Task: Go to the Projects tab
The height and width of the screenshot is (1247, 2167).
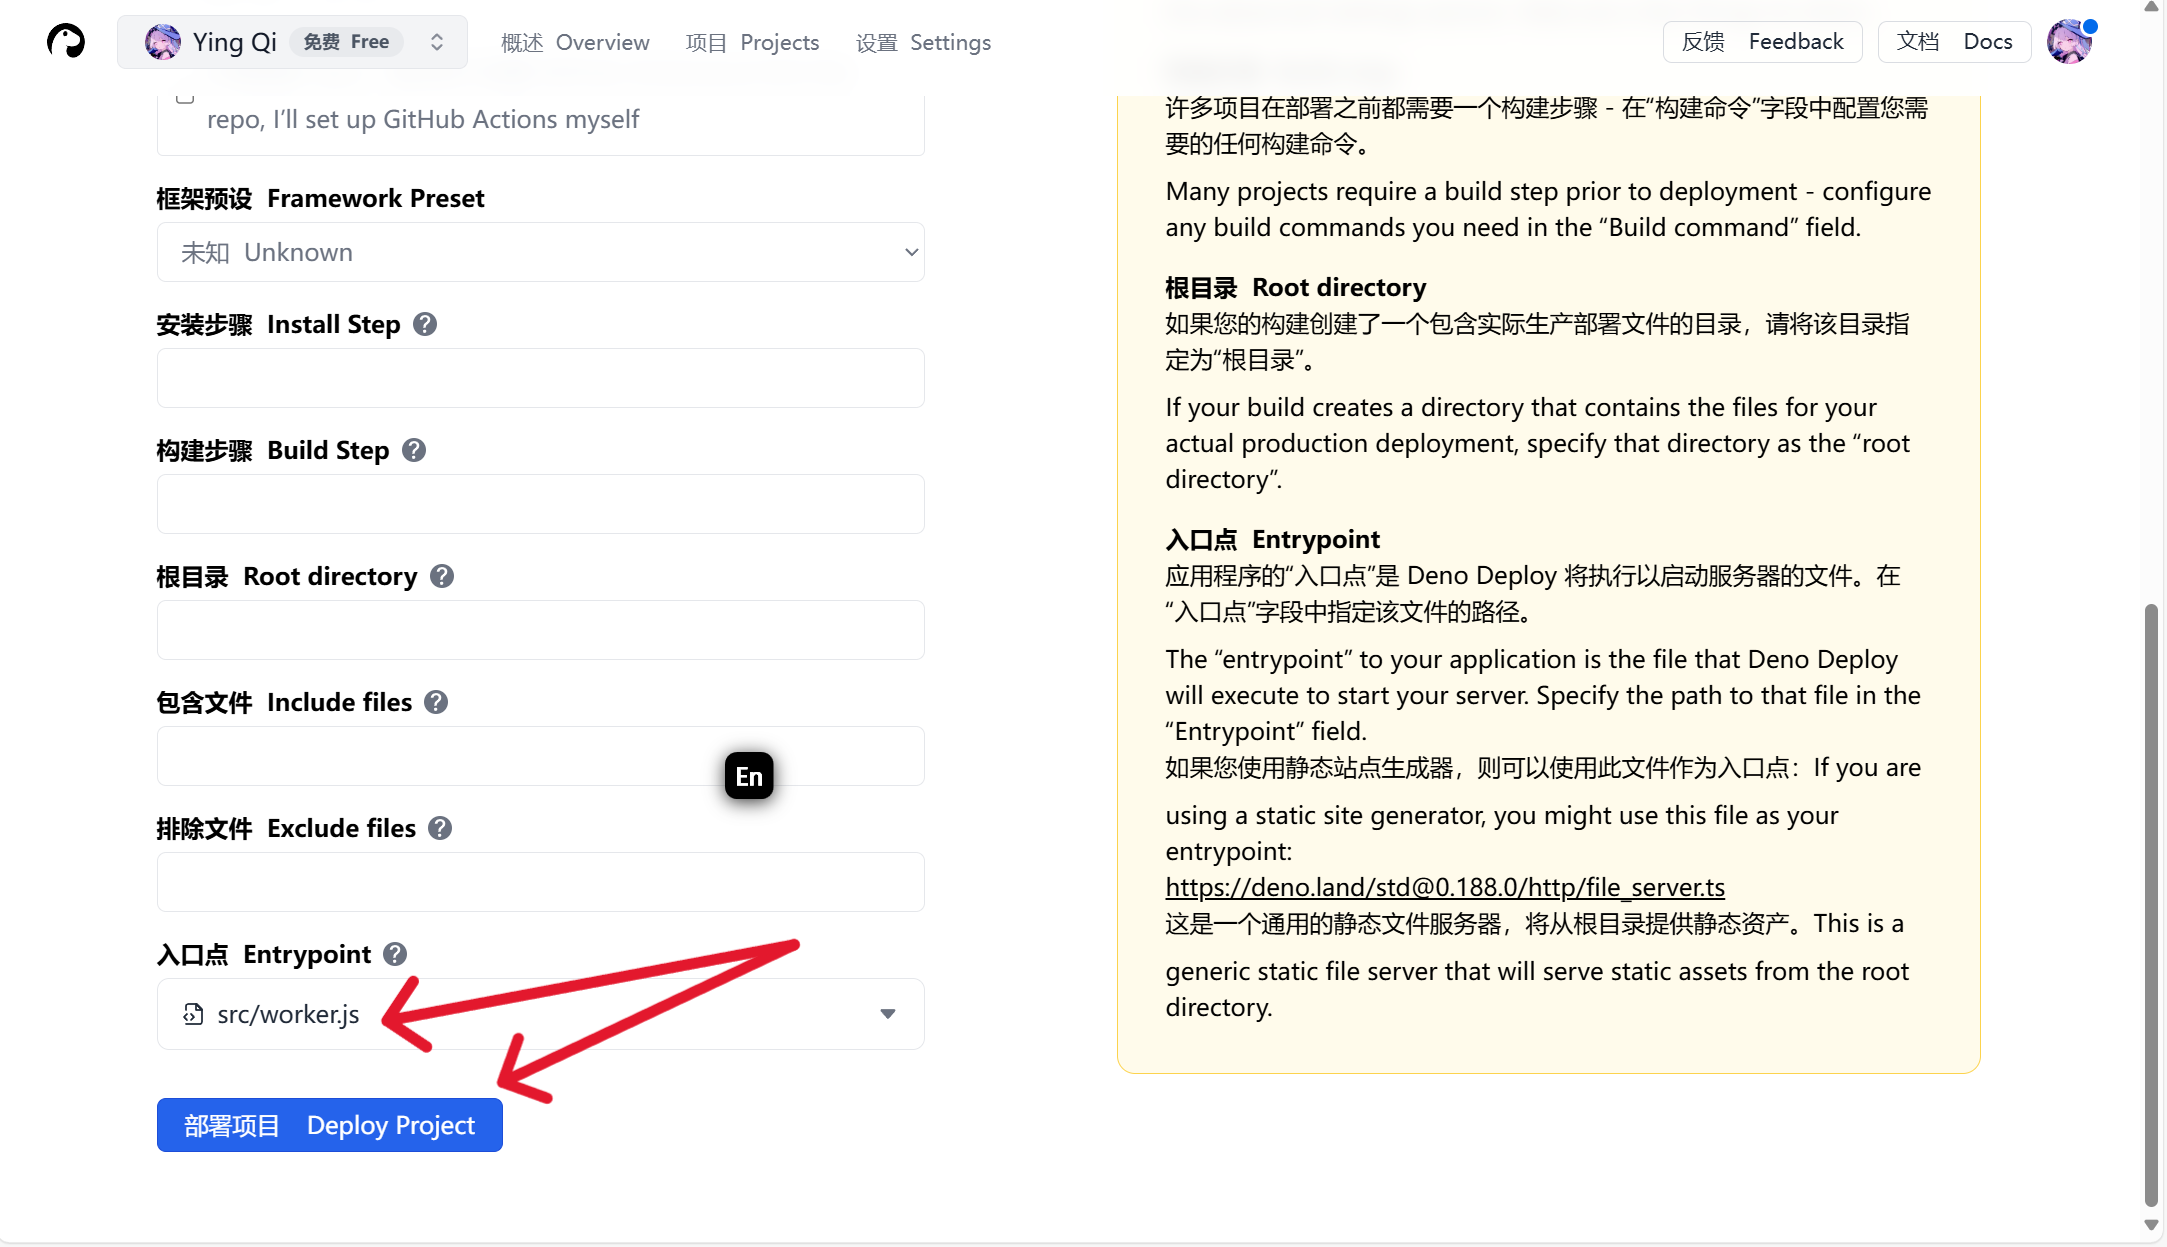Action: 752,42
